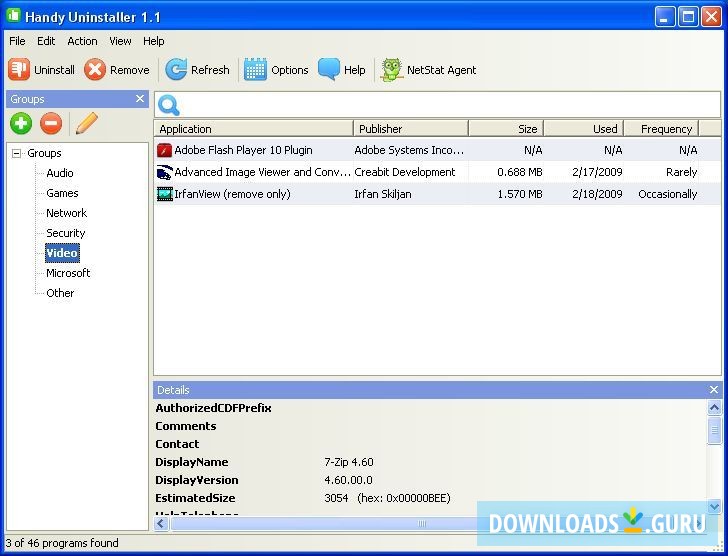Select the Other group

60,293
